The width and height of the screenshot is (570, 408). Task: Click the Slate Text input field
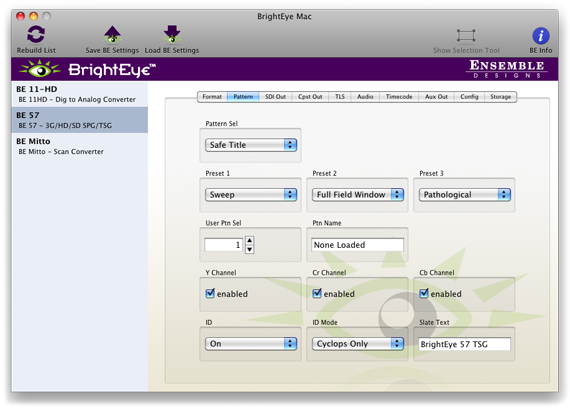pyautogui.click(x=464, y=344)
